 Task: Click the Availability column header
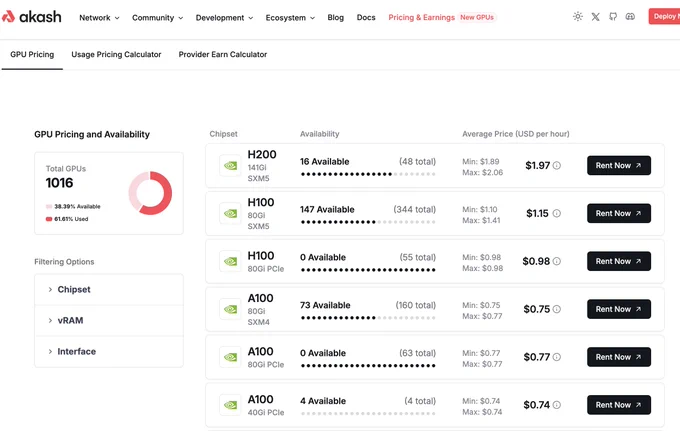pos(320,134)
